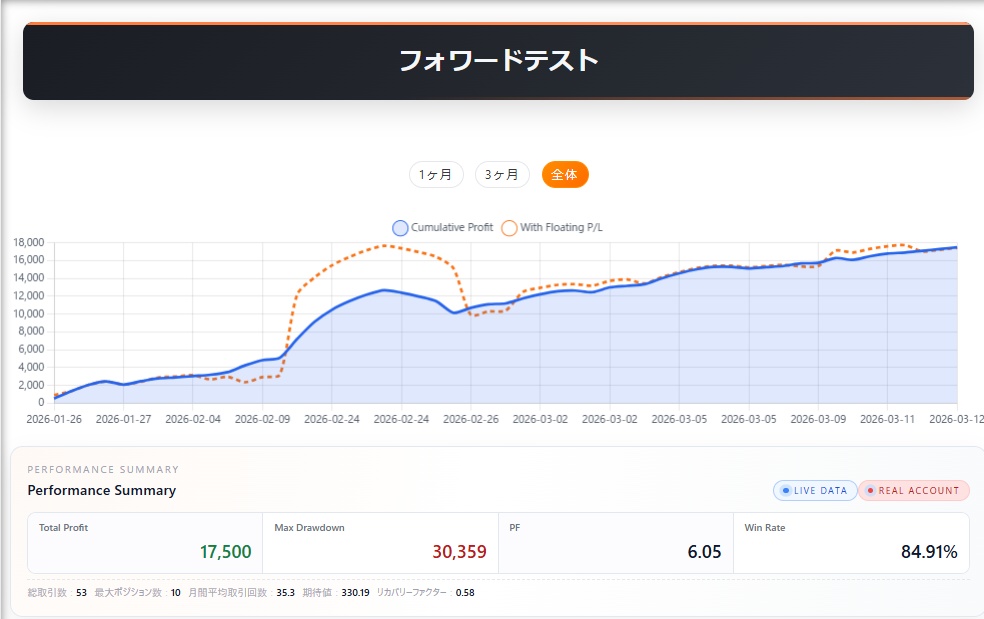Click the With Floating P/L legend circle icon
The image size is (984, 619).
pos(509,228)
